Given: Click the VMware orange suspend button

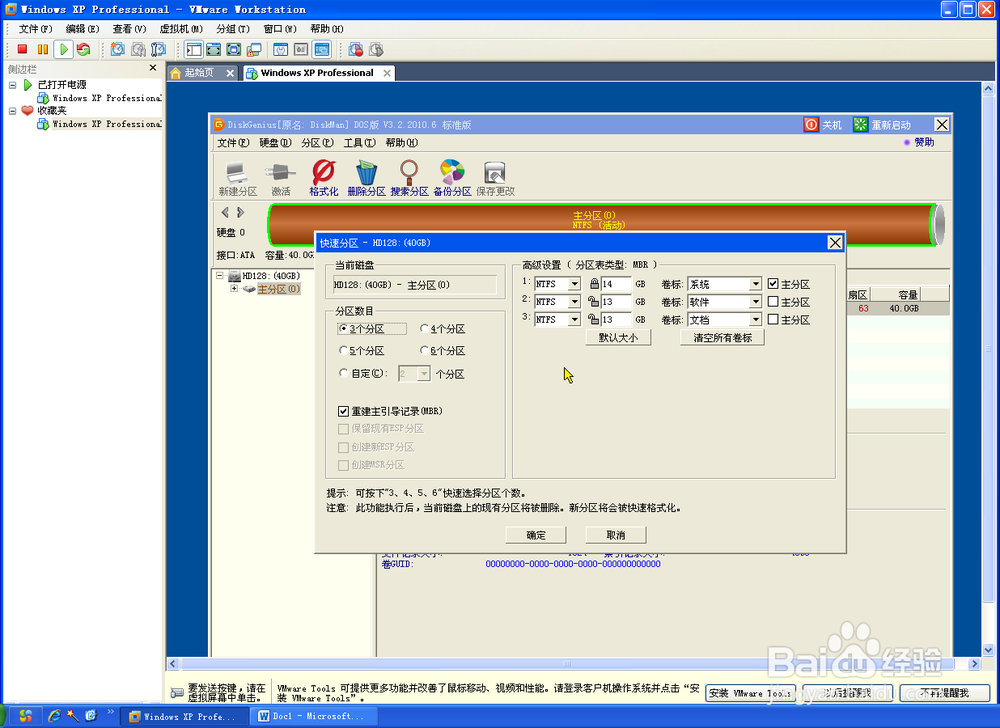Looking at the screenshot, I should click(43, 49).
